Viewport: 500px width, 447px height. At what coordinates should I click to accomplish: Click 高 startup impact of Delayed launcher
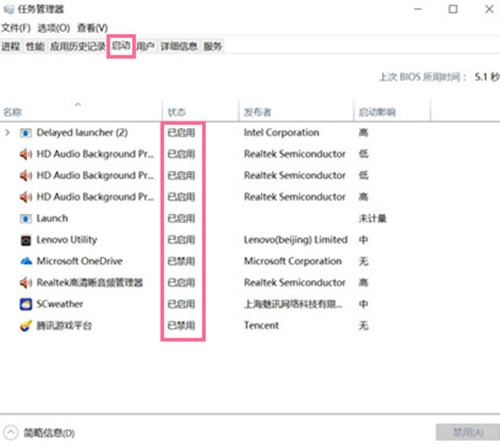point(363,133)
